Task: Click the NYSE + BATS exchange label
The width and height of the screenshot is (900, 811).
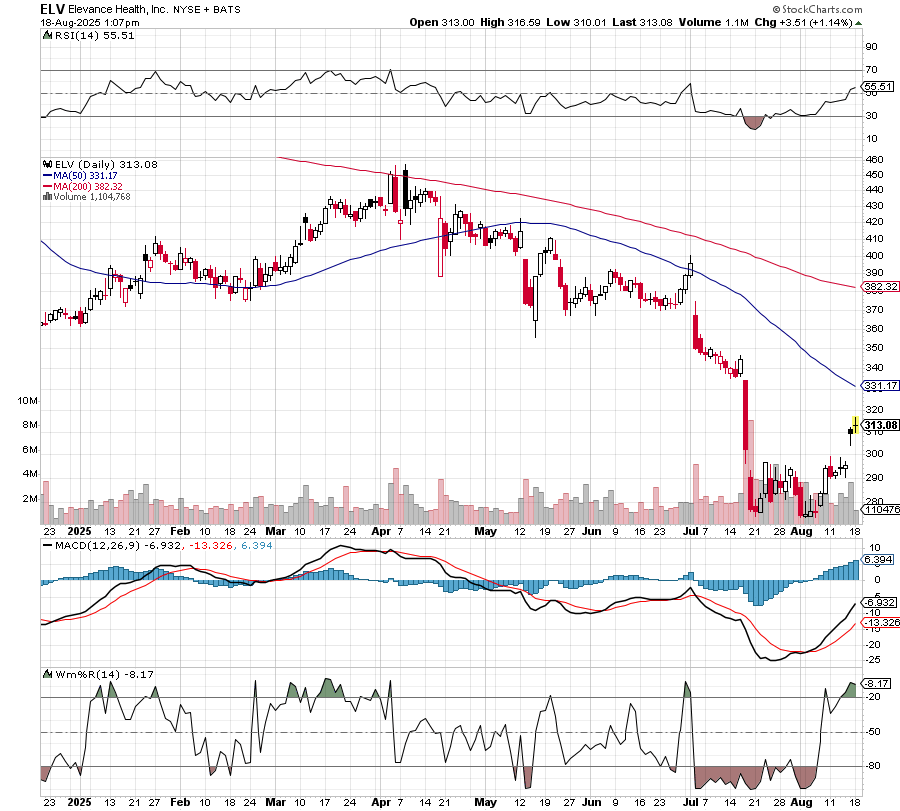Action: point(207,10)
